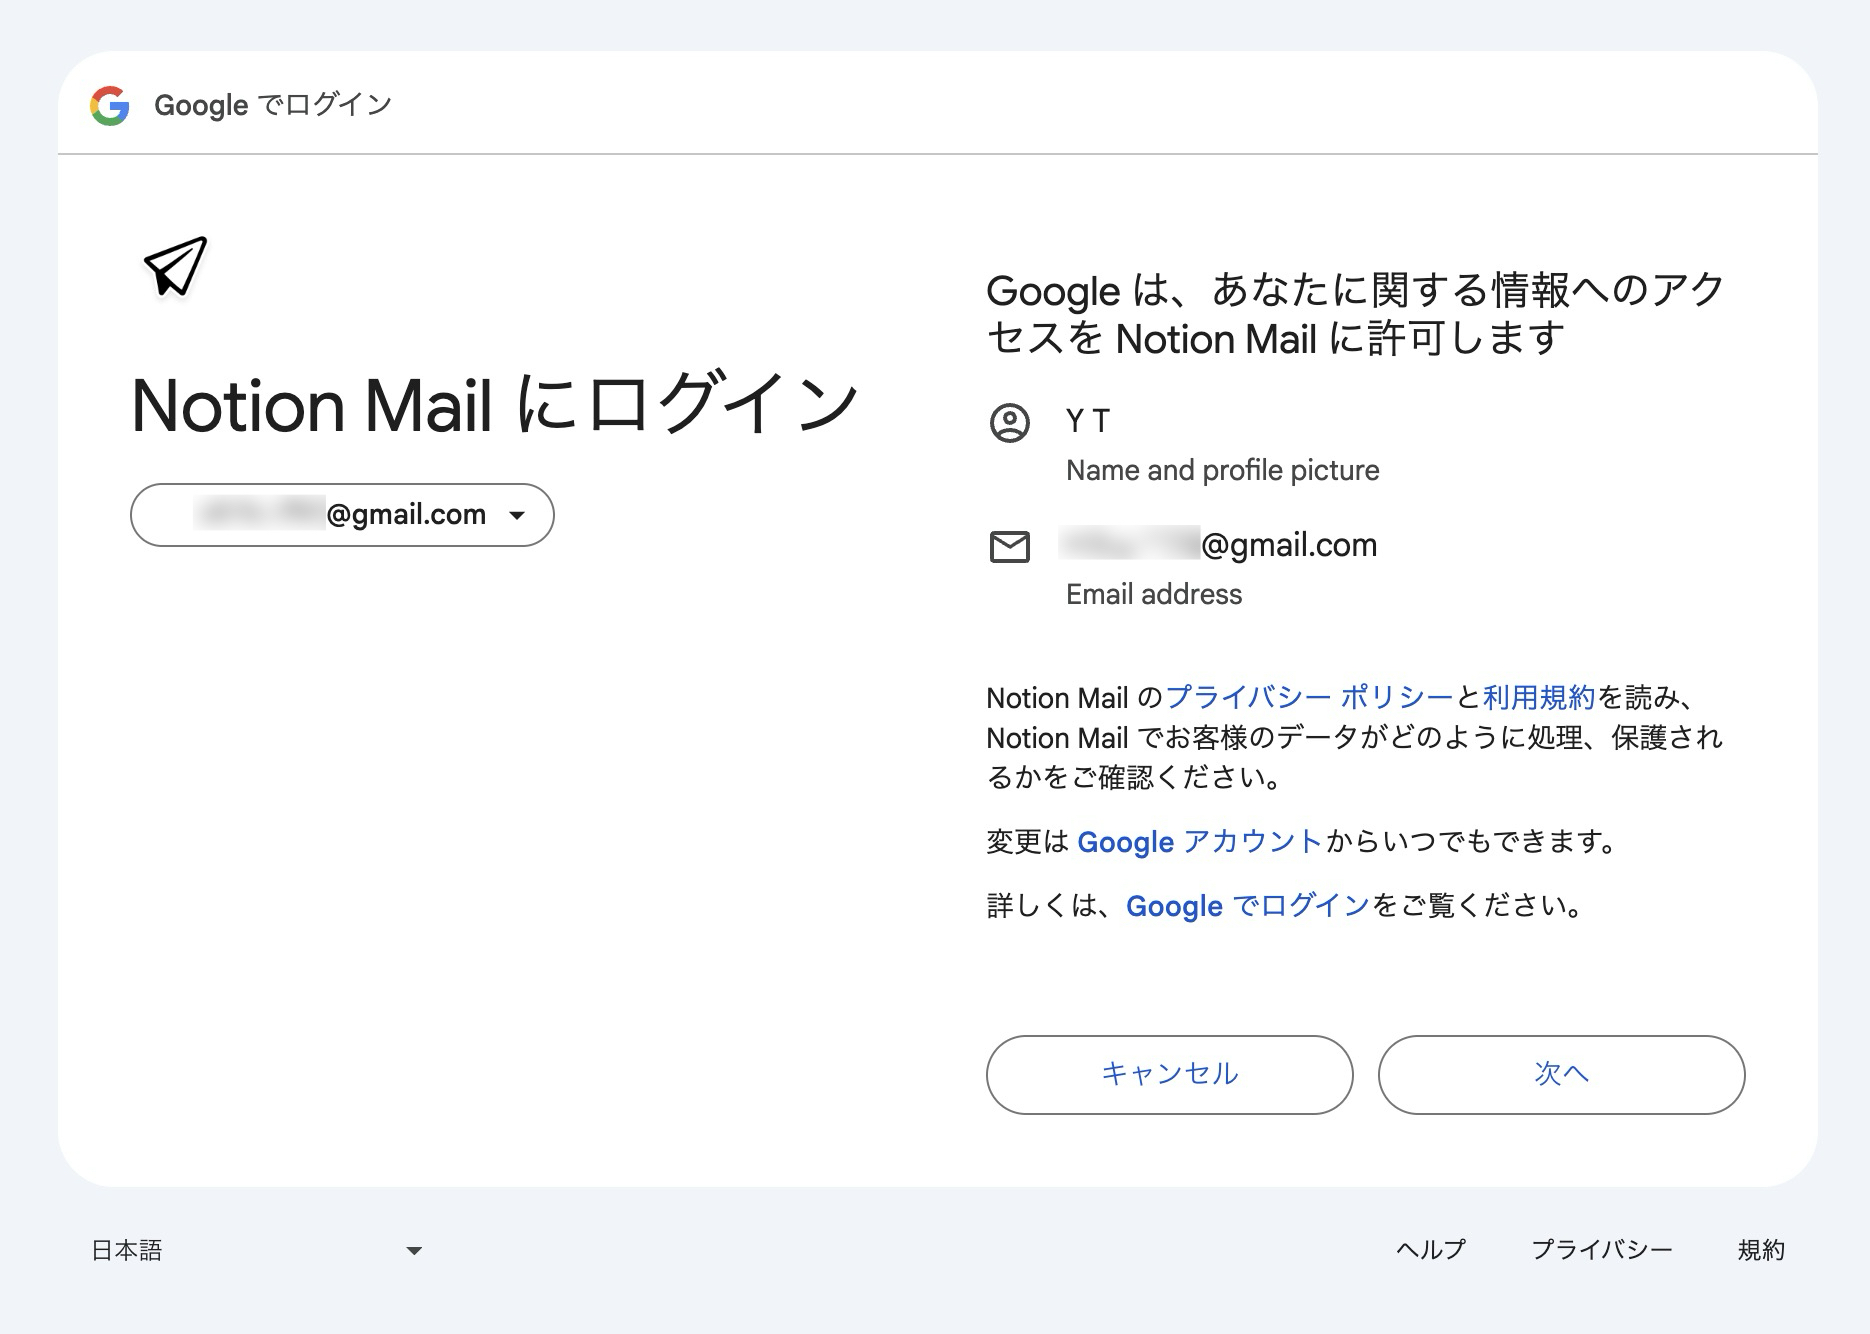This screenshot has width=1870, height=1334.
Task: Open the 規約 footer link
Action: click(x=1761, y=1250)
